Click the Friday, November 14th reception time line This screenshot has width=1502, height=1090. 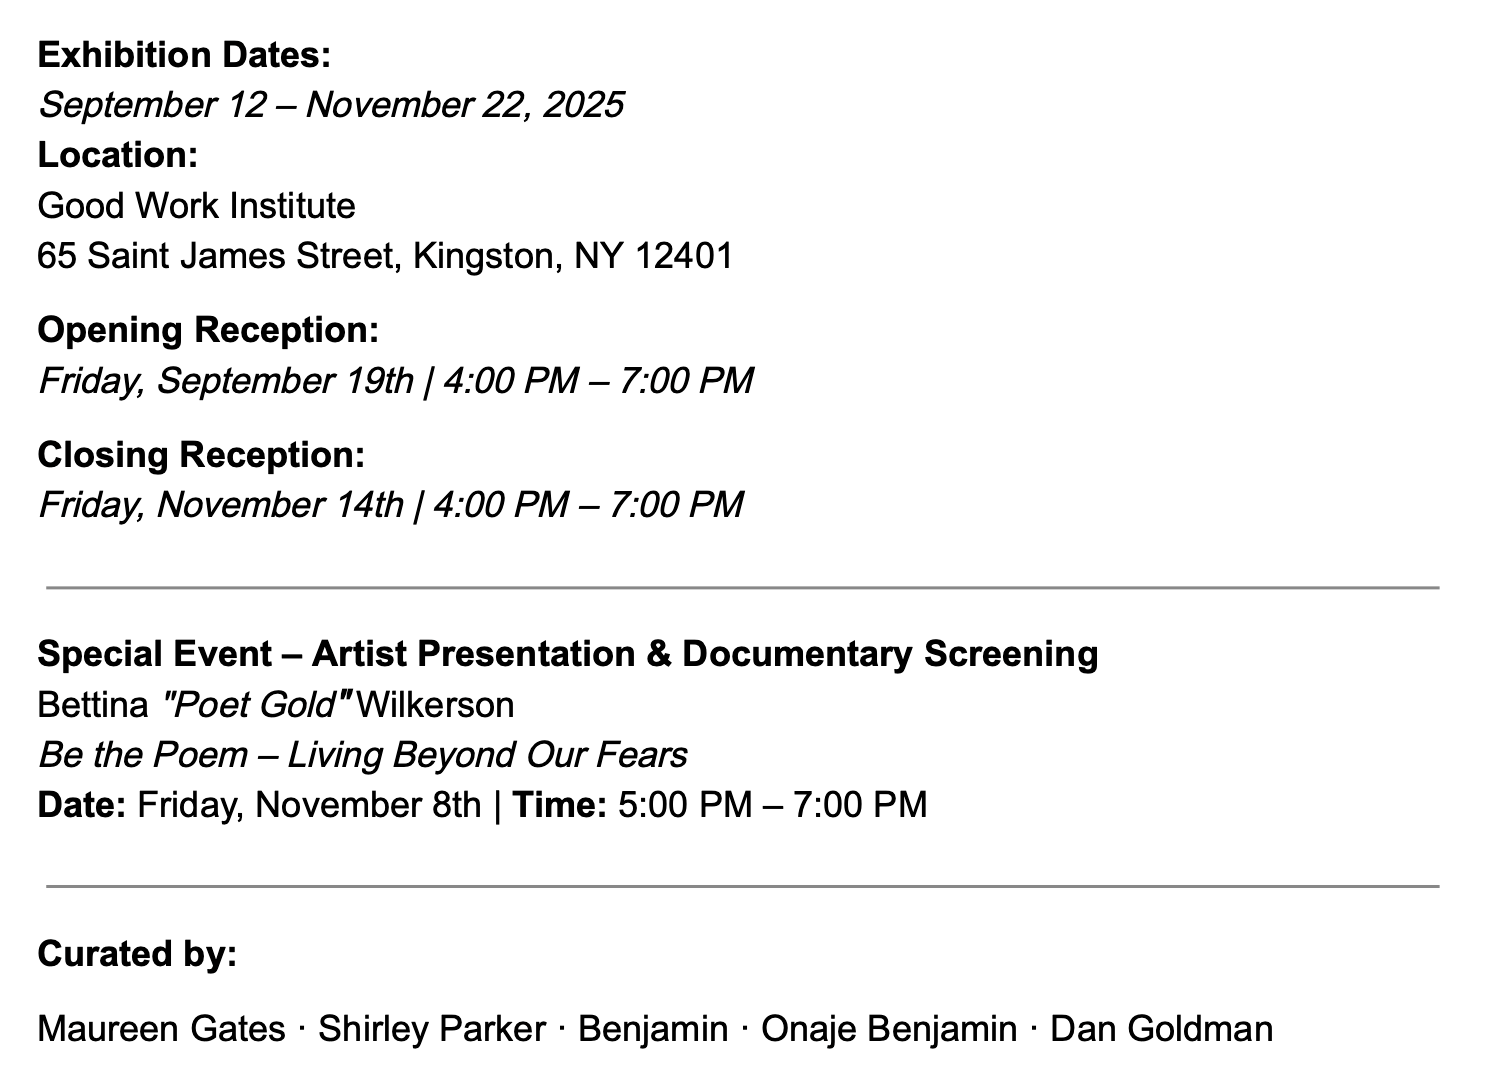coord(390,505)
